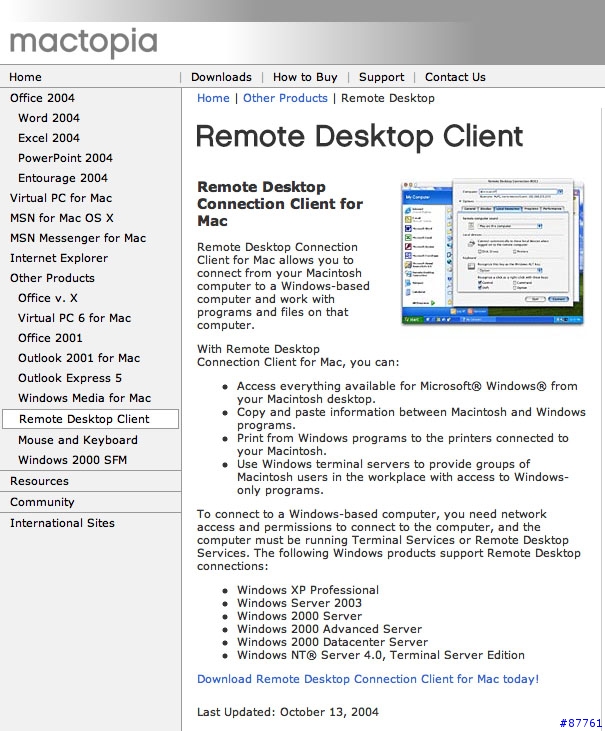605x731 pixels.
Task: Open Windows Media for Mac
Action: [85, 399]
